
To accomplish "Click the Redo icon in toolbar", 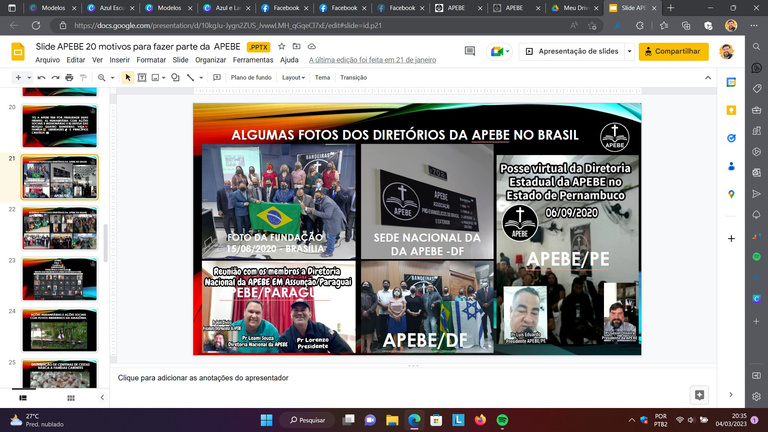I will coord(55,77).
